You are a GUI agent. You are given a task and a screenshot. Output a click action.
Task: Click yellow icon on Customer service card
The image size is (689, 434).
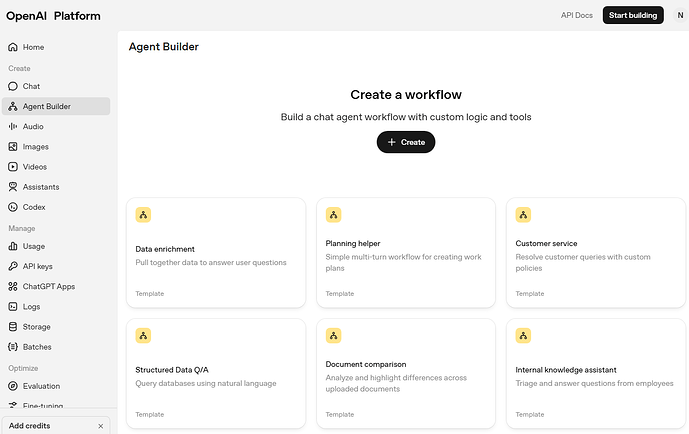[x=523, y=215]
